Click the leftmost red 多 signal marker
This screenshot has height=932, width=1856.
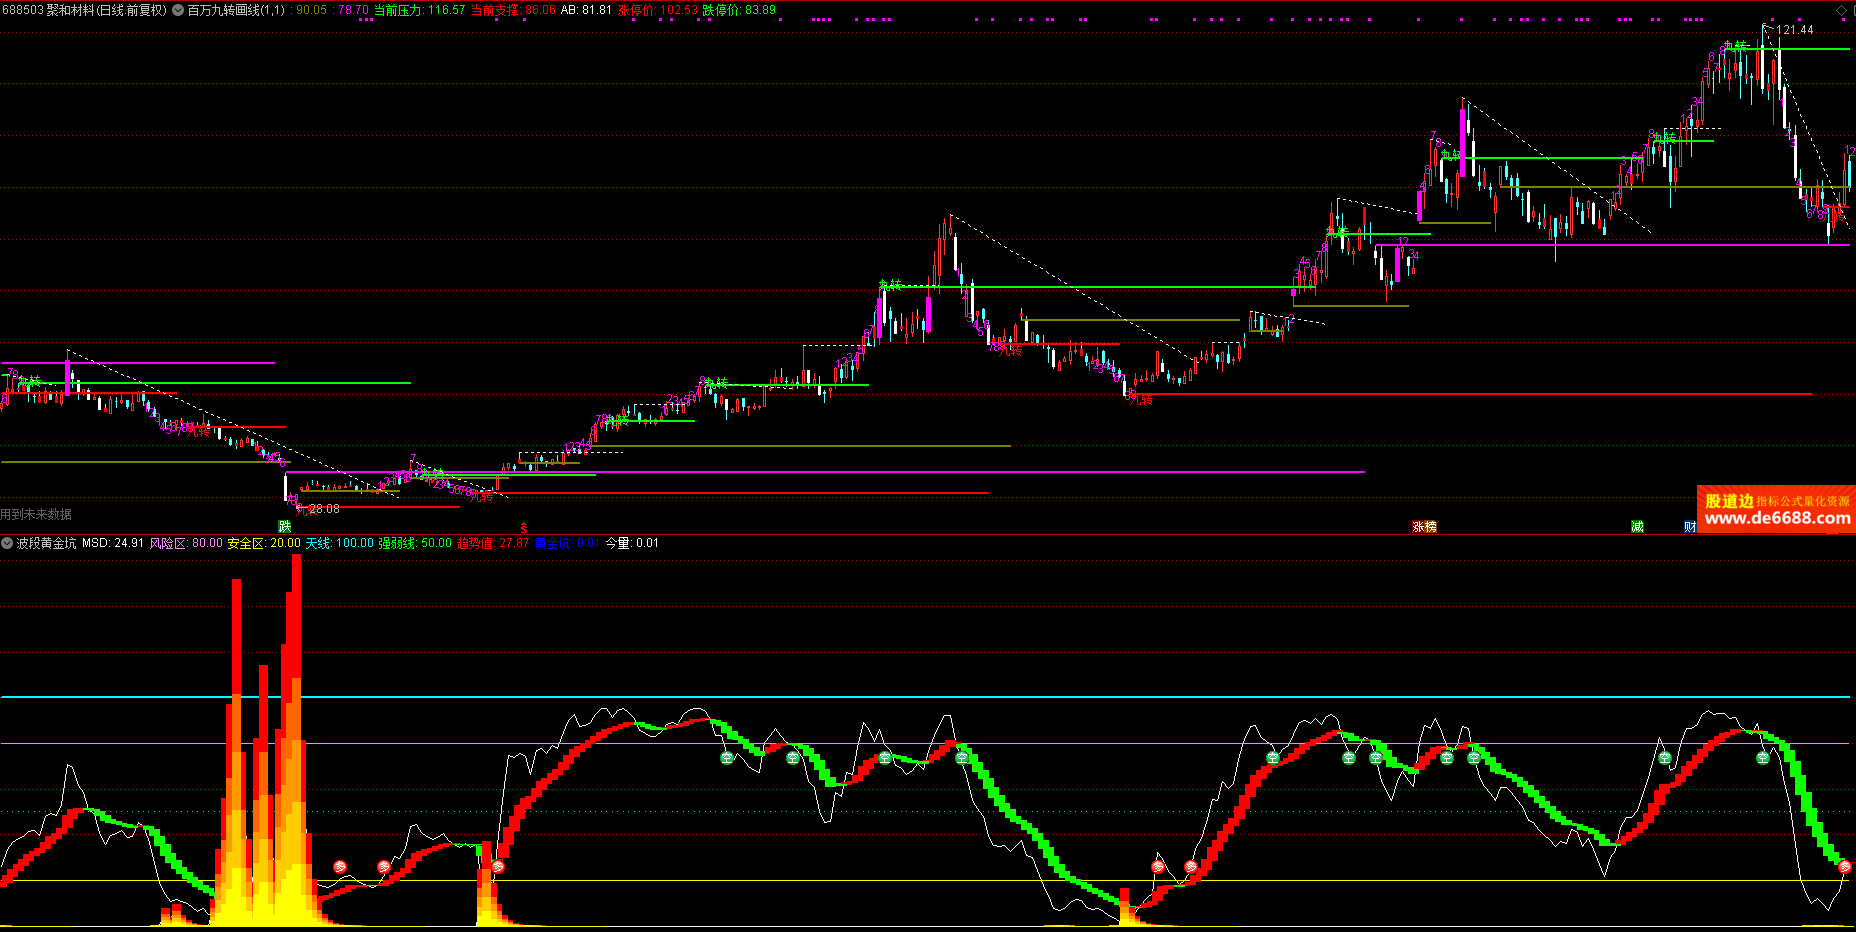coord(340,867)
